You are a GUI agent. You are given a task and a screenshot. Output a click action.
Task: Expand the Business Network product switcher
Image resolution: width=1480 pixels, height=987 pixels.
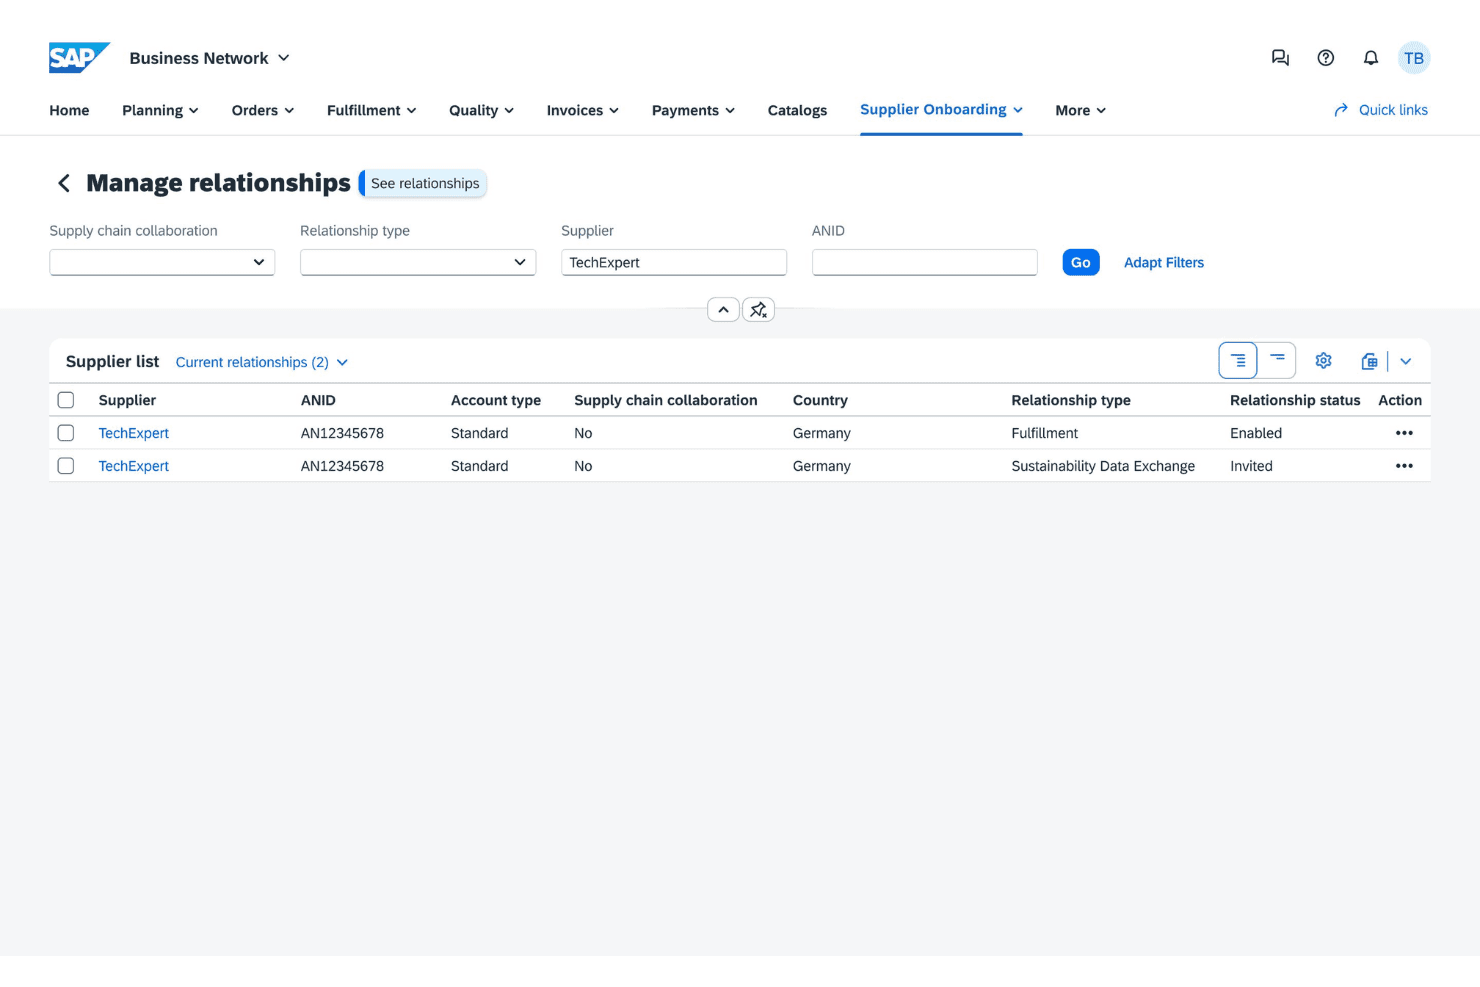click(x=284, y=58)
